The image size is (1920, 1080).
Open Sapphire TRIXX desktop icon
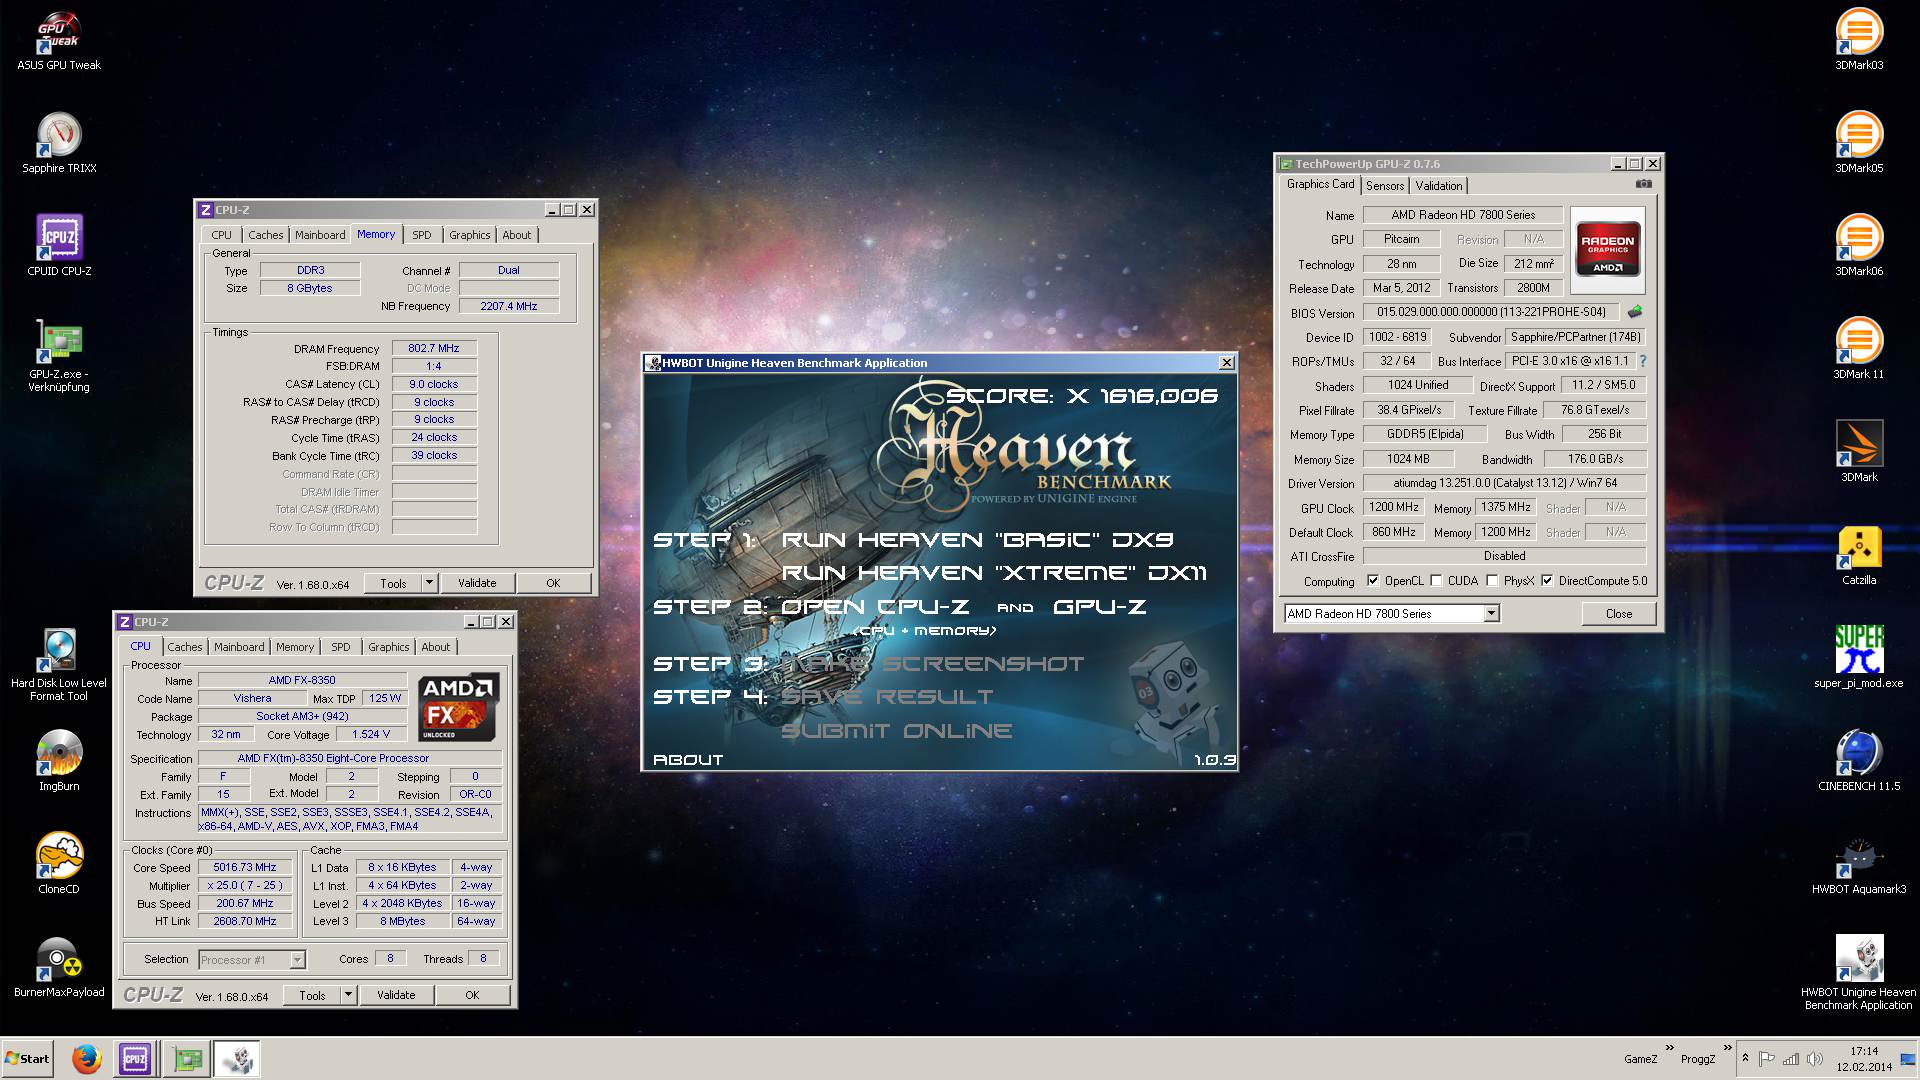point(59,143)
